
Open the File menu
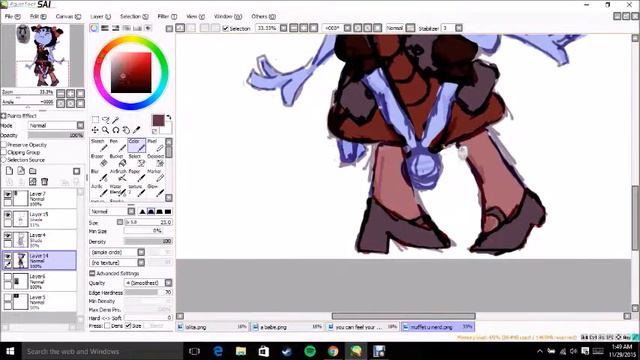click(x=12, y=16)
